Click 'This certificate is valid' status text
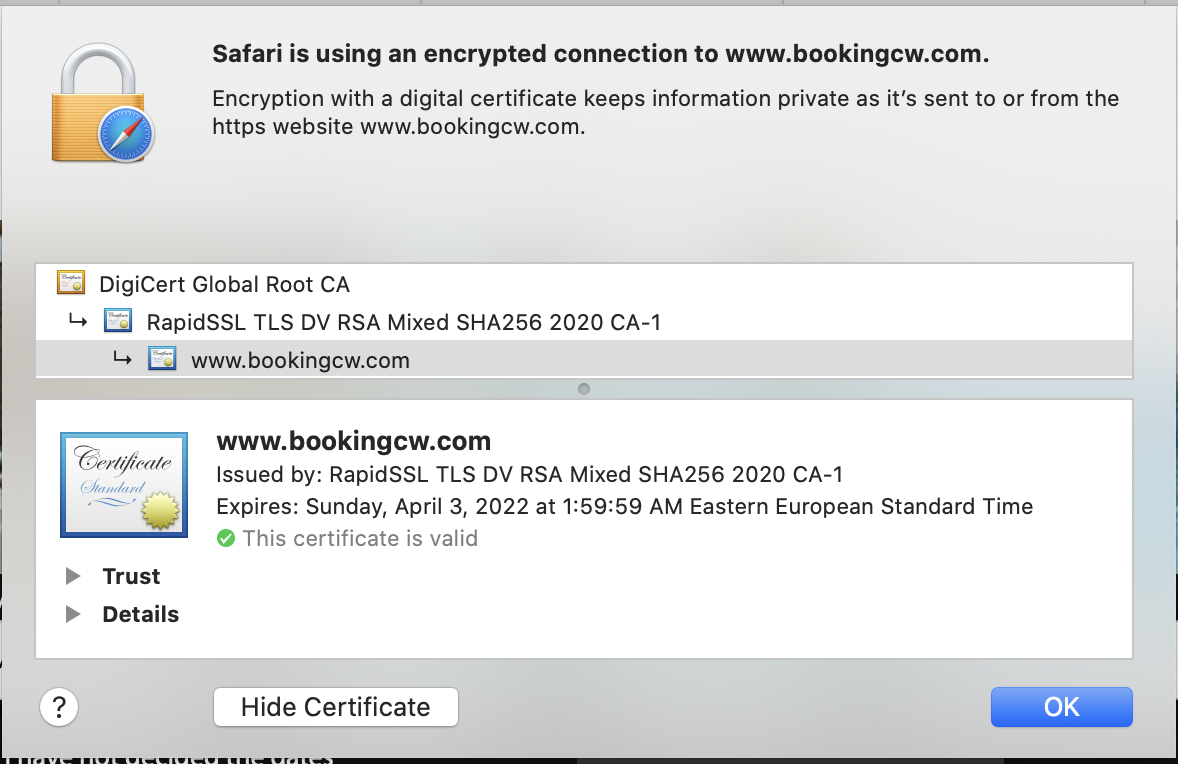Screen dimensions: 1178x764 point(360,539)
